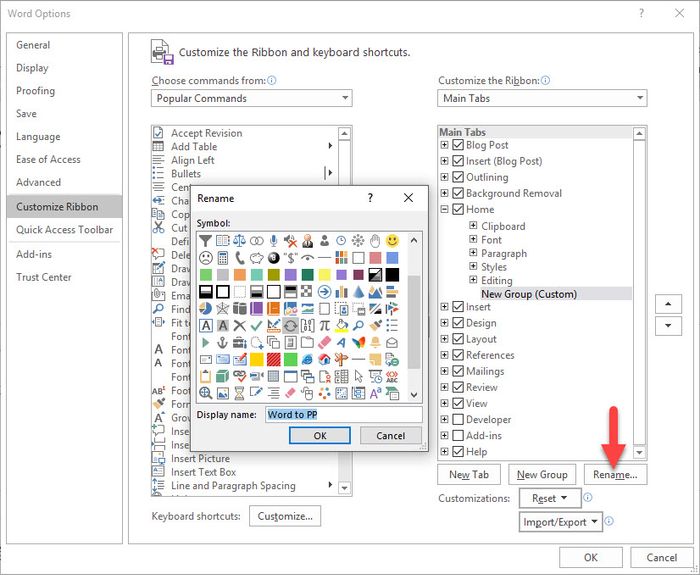This screenshot has width=700, height=575.
Task: Select the yellow smiley face symbol
Action: point(392,241)
